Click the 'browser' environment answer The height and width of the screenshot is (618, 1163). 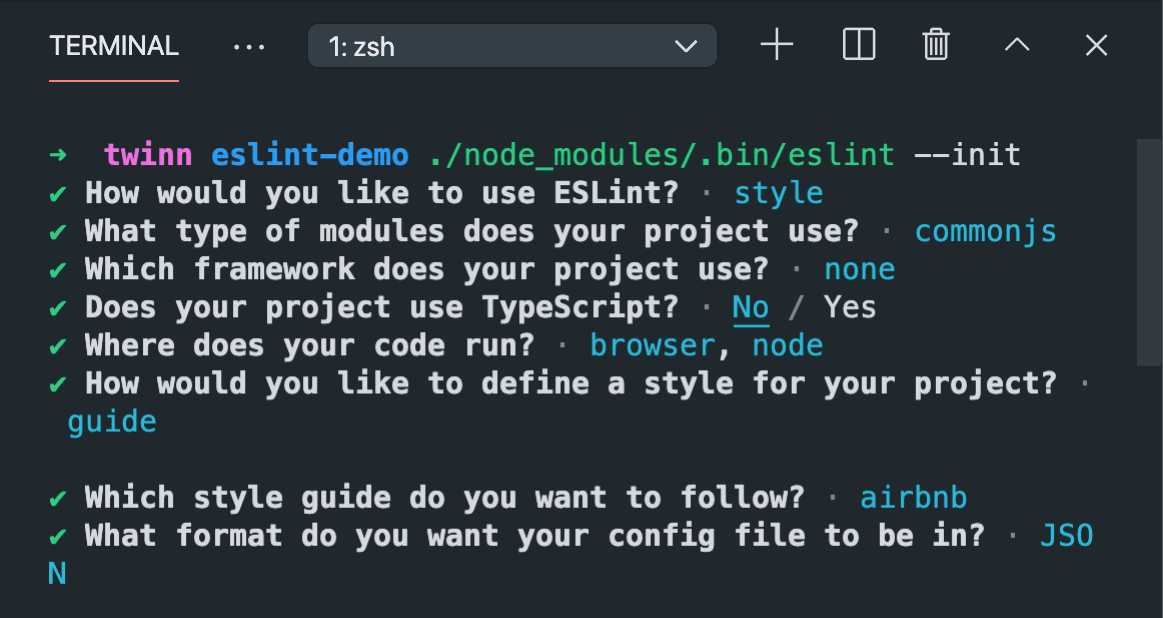pyautogui.click(x=652, y=346)
